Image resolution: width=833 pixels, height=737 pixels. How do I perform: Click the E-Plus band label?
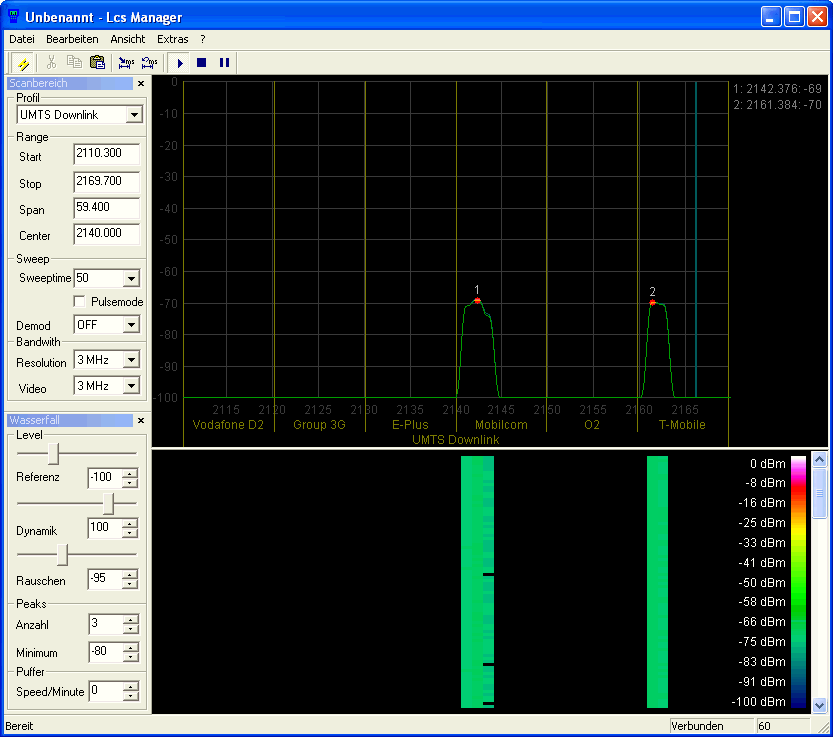coord(410,425)
